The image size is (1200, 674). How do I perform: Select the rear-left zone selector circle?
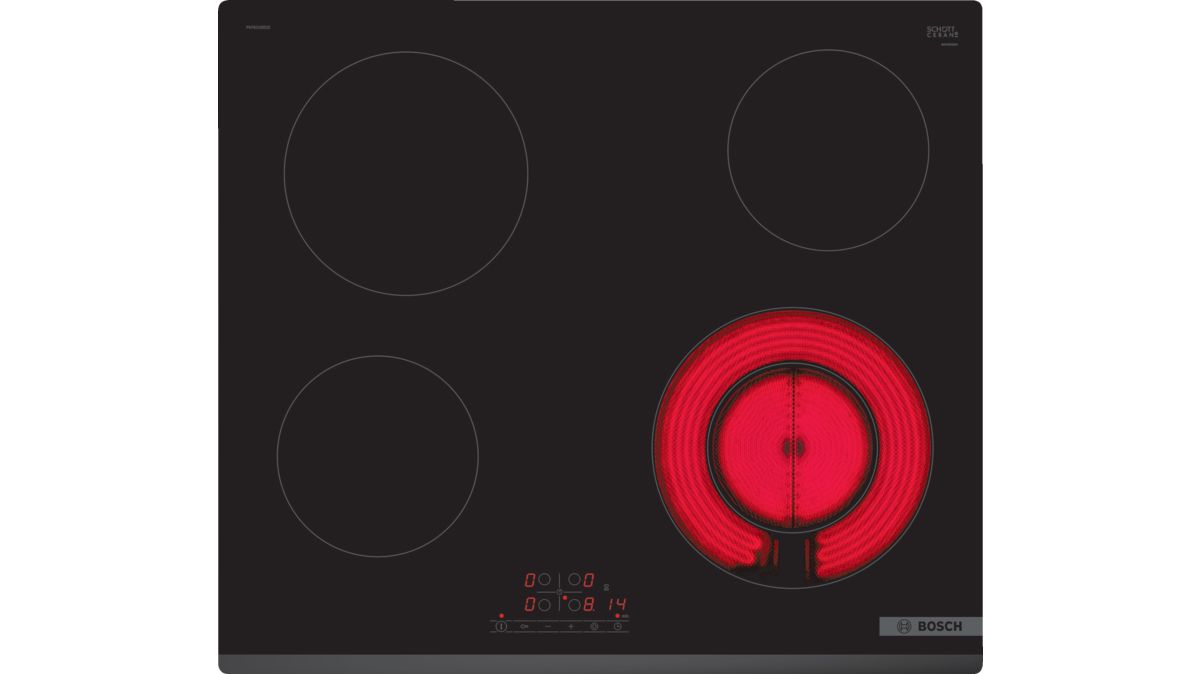[x=545, y=580]
